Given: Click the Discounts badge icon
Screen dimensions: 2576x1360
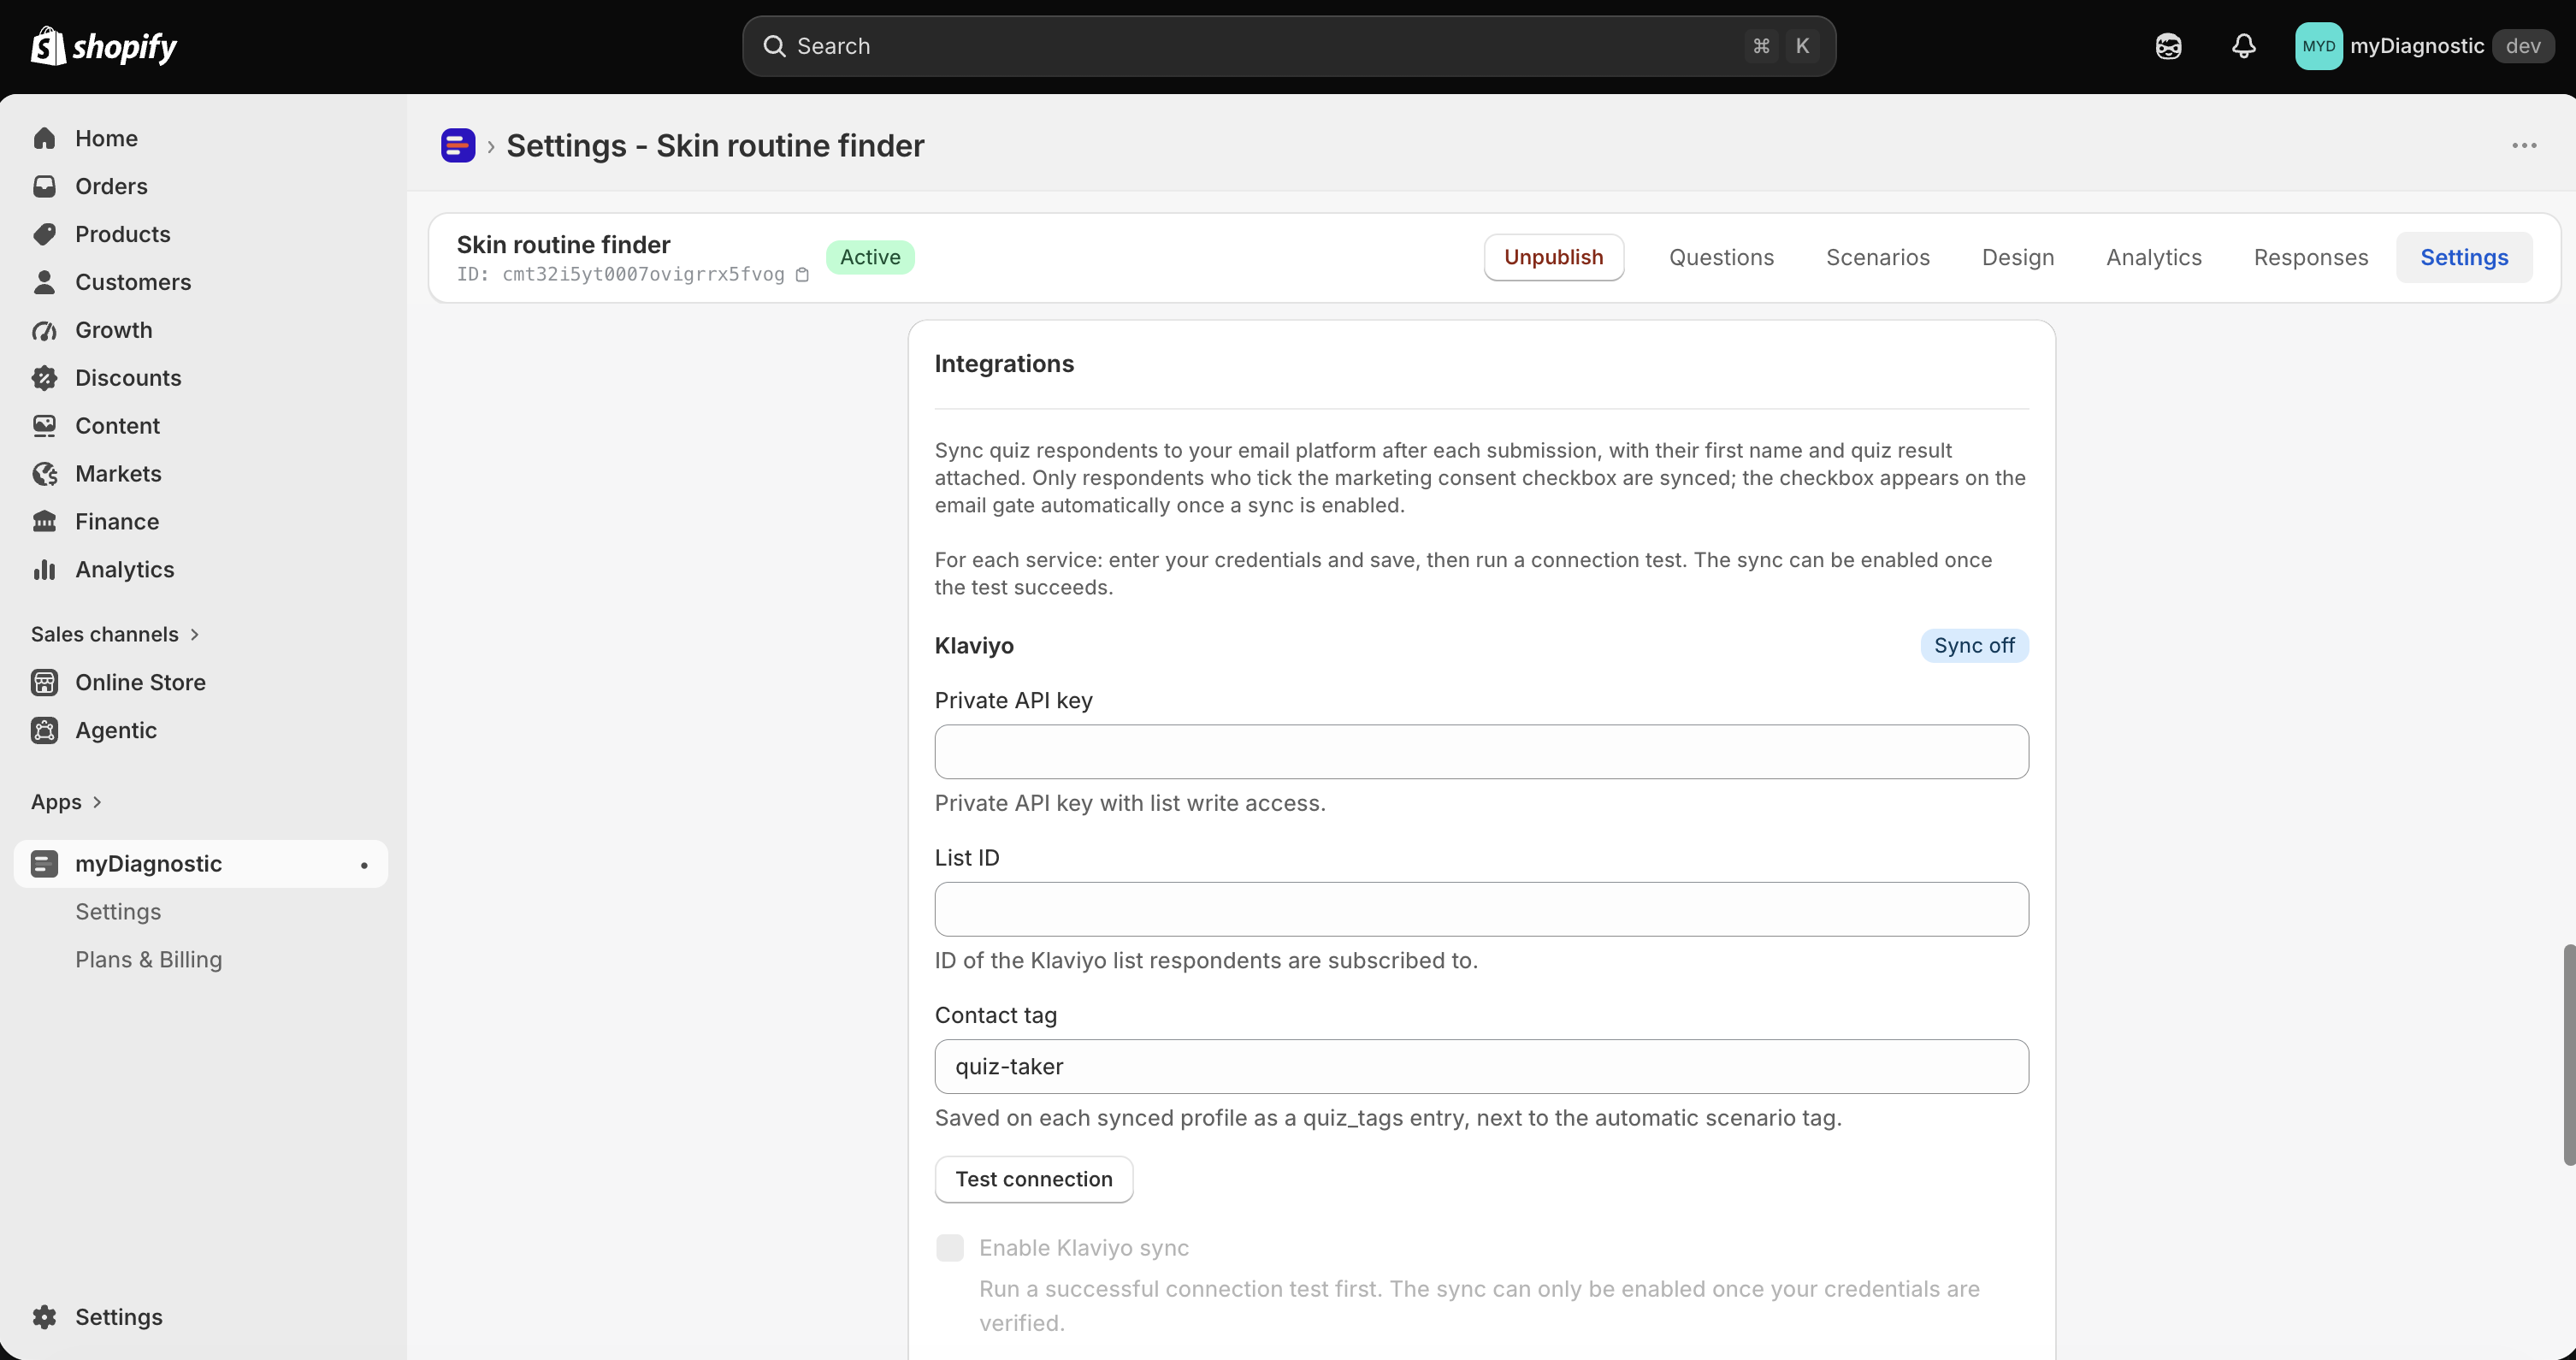Looking at the screenshot, I should (44, 378).
